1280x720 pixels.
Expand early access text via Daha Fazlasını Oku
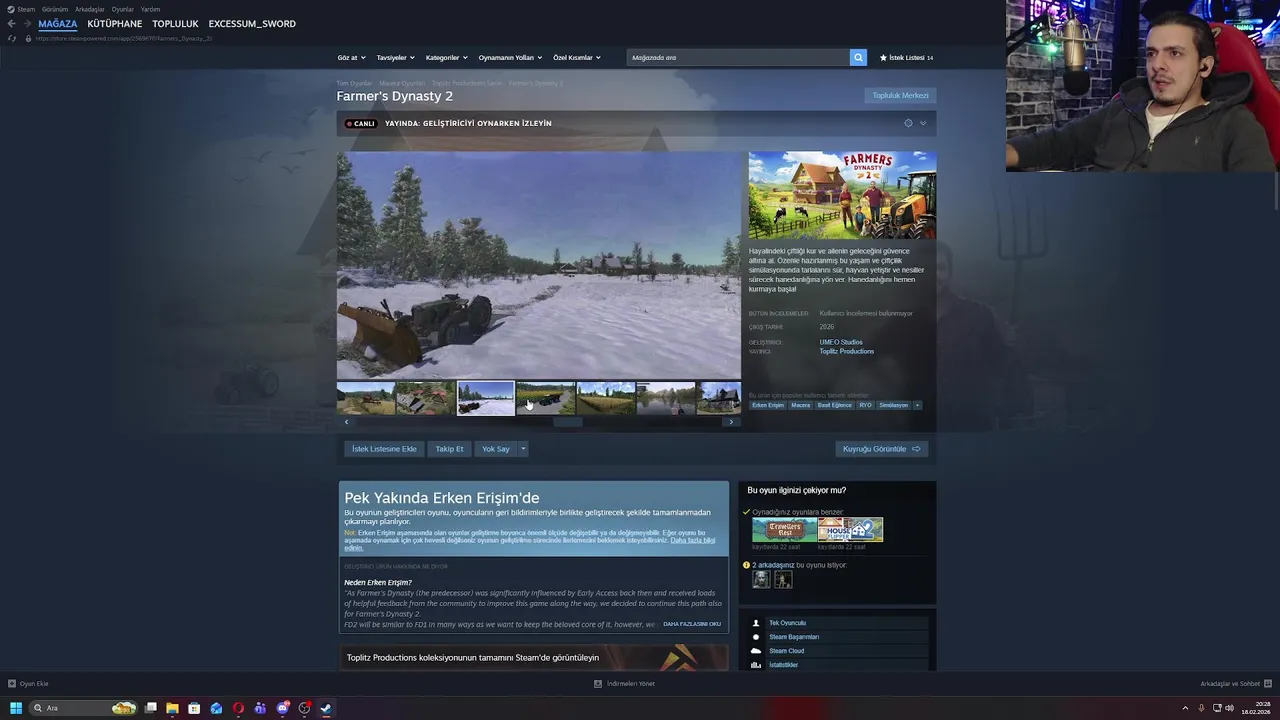click(692, 624)
